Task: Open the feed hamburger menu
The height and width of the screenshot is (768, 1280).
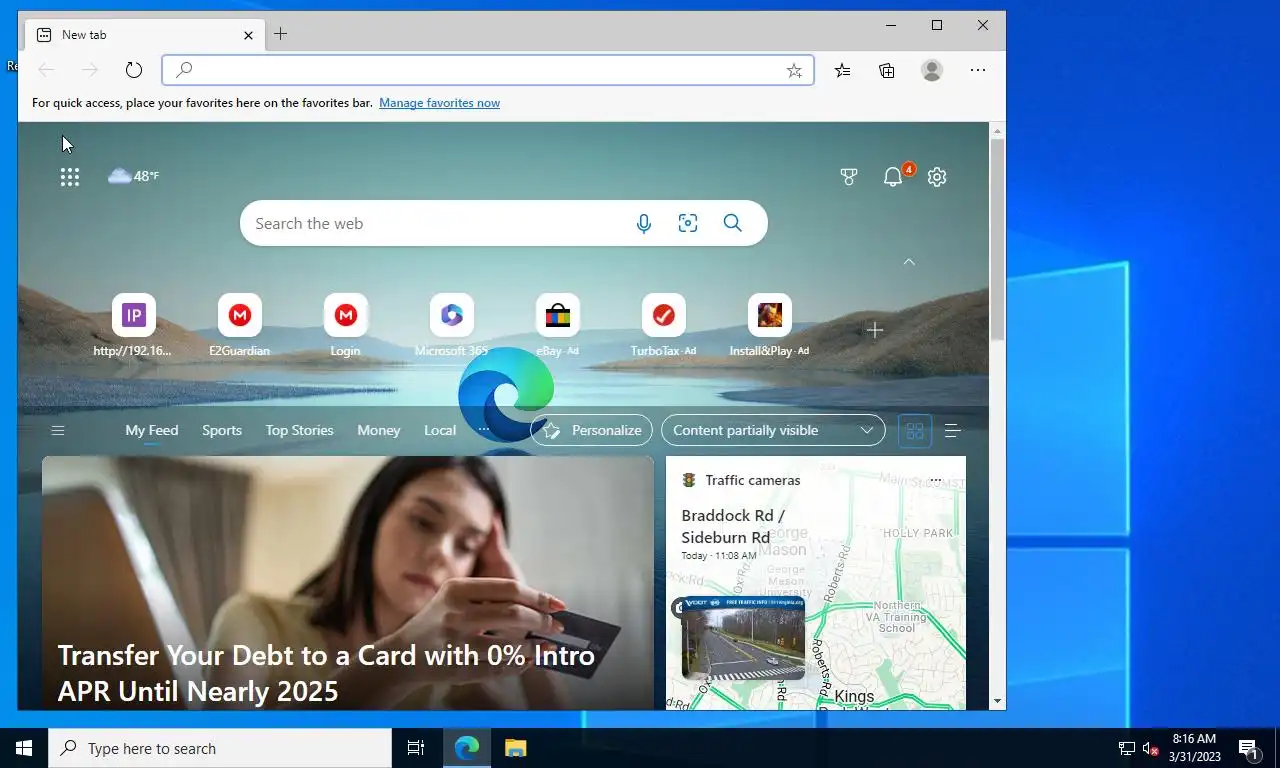Action: pos(58,431)
